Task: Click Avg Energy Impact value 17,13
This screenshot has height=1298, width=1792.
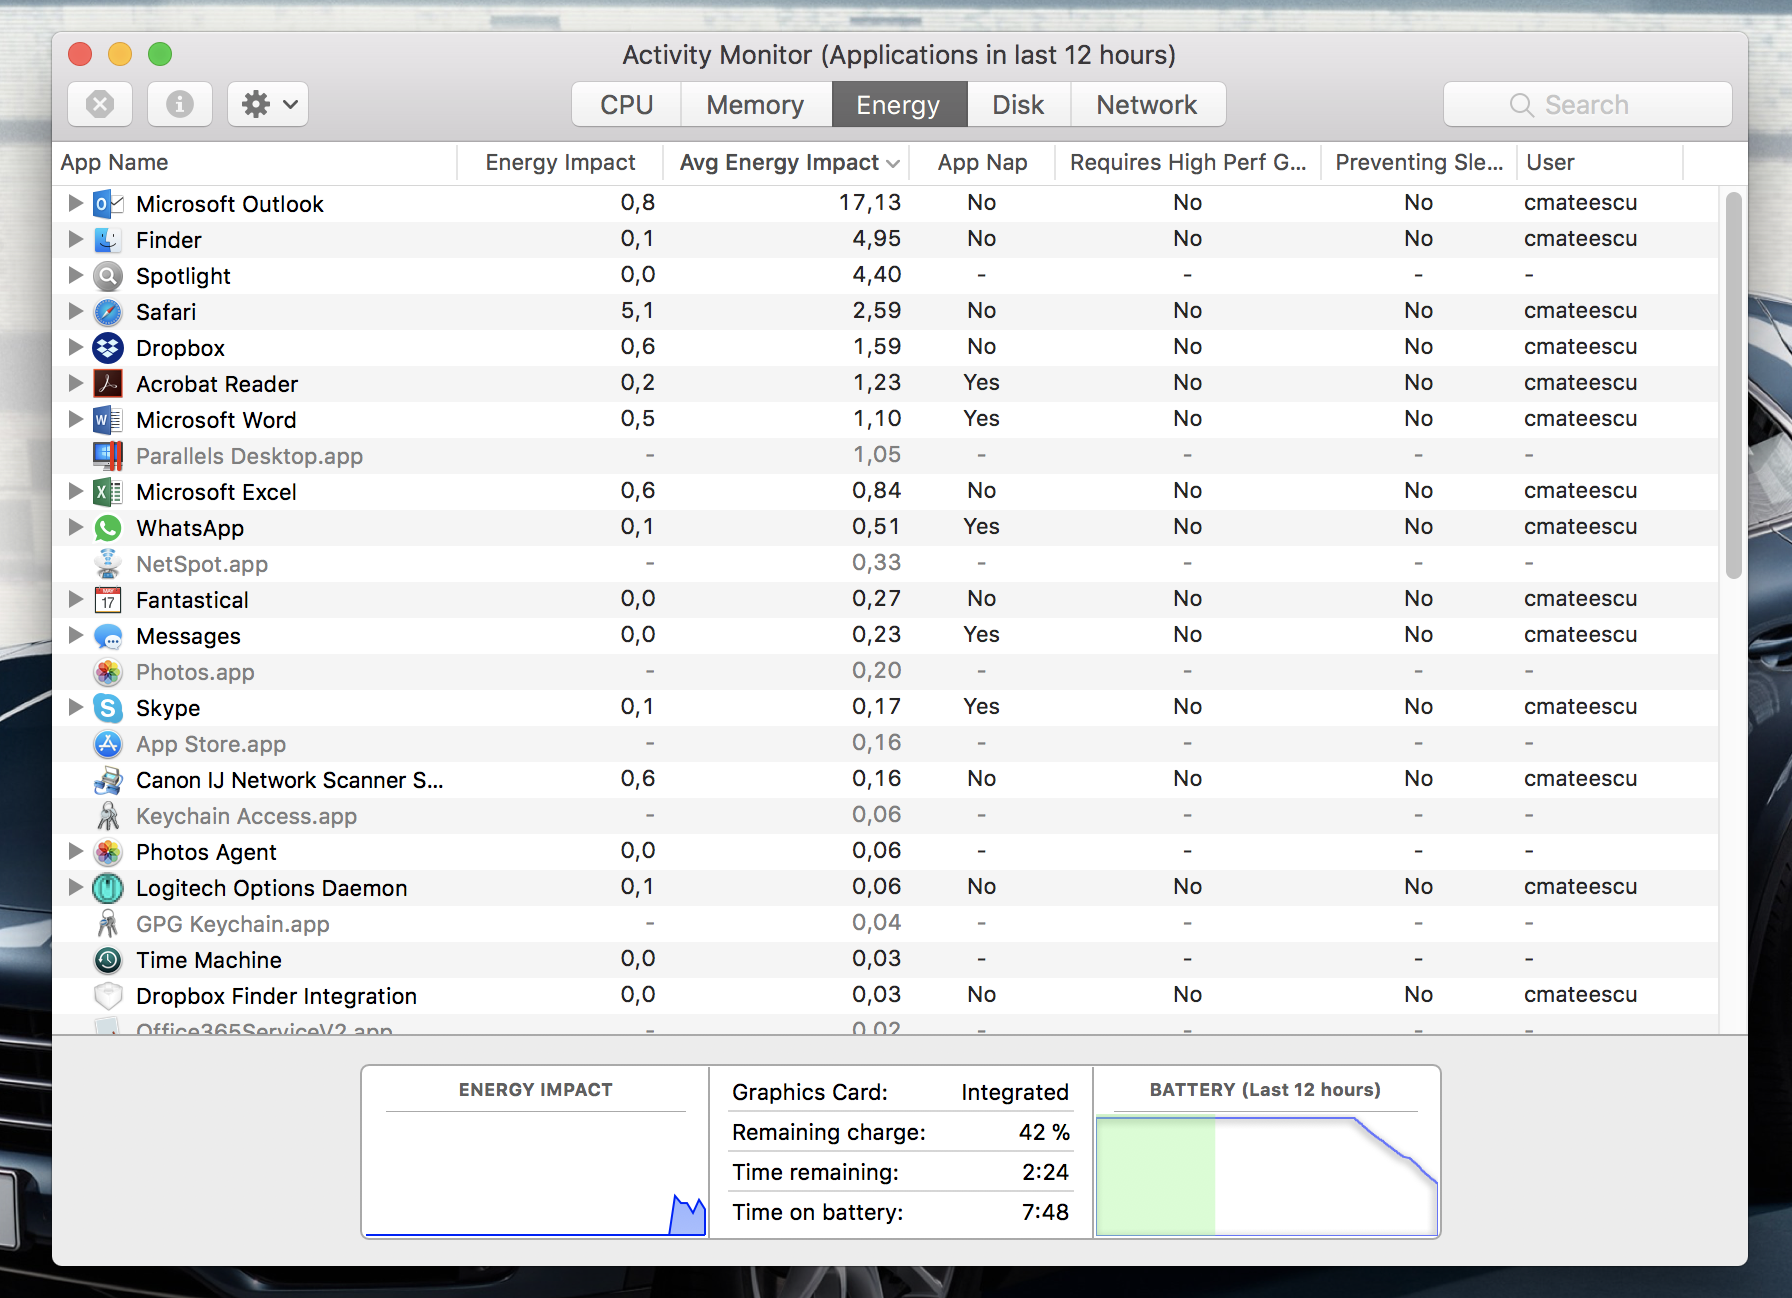Action: [x=870, y=203]
